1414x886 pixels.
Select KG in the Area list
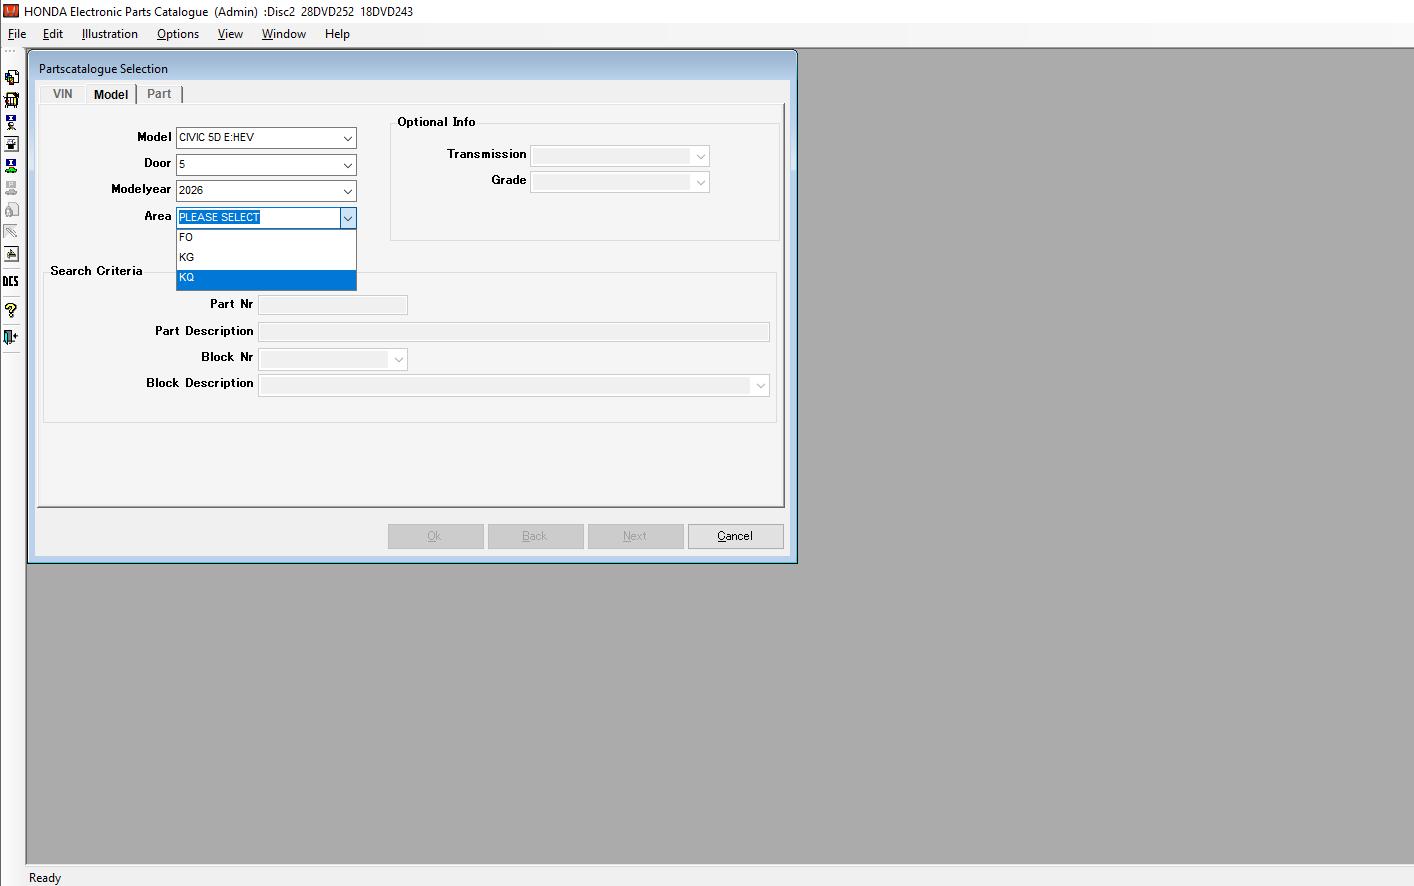pyautogui.click(x=266, y=258)
